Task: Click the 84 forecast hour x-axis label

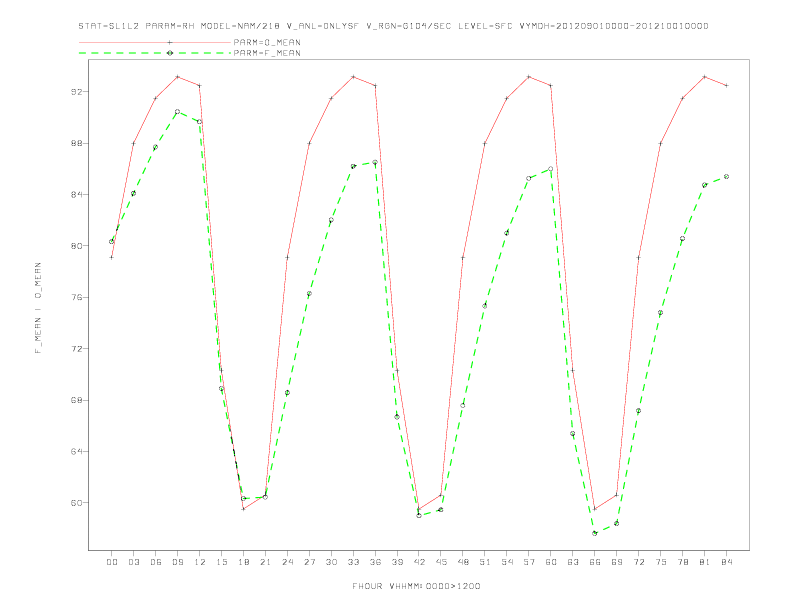Action: click(726, 562)
